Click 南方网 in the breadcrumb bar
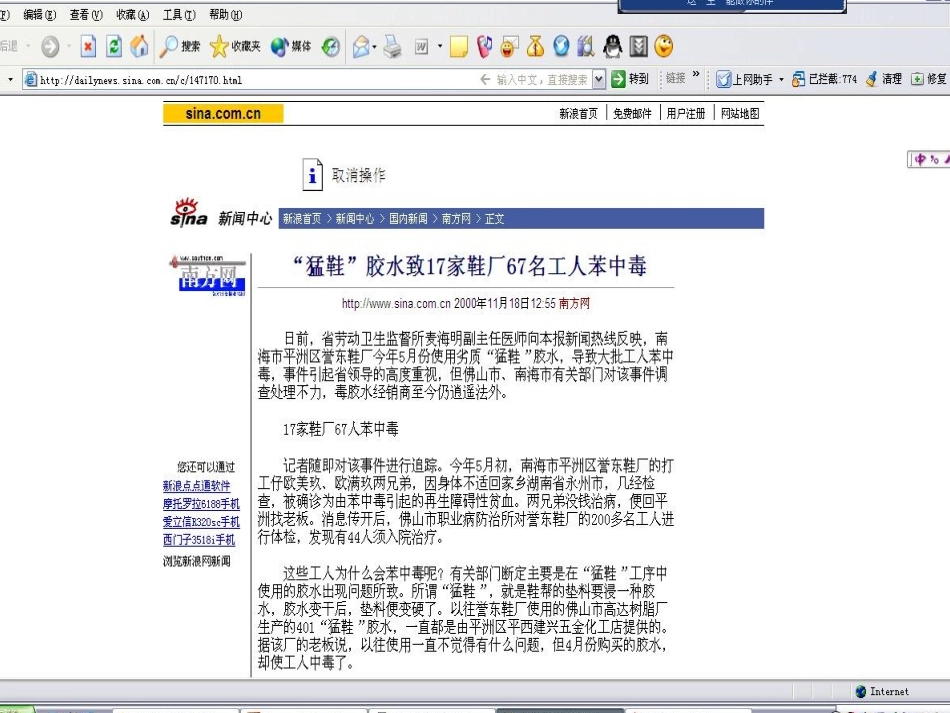950x713 pixels. click(x=456, y=219)
